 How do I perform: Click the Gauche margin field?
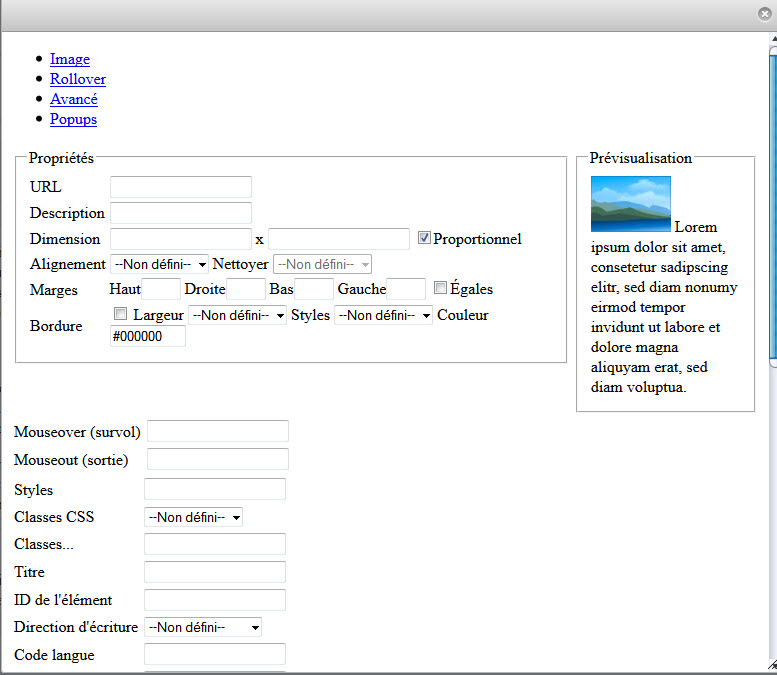click(x=406, y=289)
